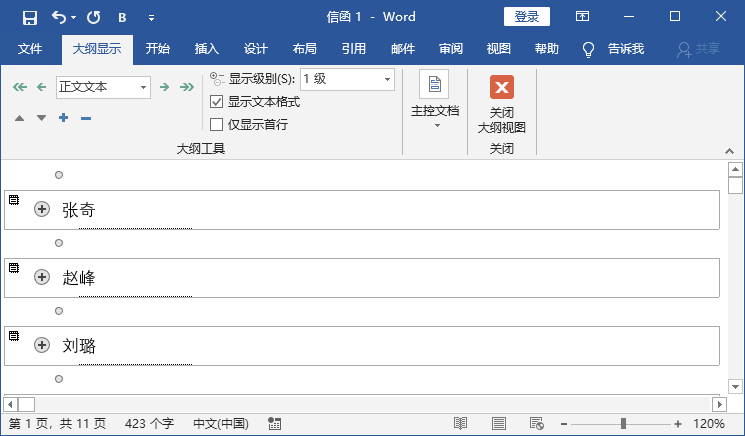The height and width of the screenshot is (436, 745).
Task: Promote to Heading 1 with double left arrow
Action: 19,87
